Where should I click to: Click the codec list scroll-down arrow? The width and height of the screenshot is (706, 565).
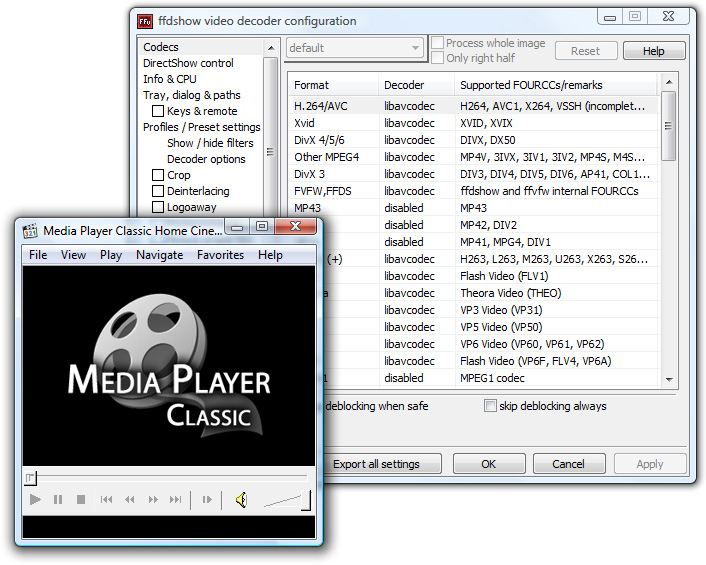pos(669,379)
